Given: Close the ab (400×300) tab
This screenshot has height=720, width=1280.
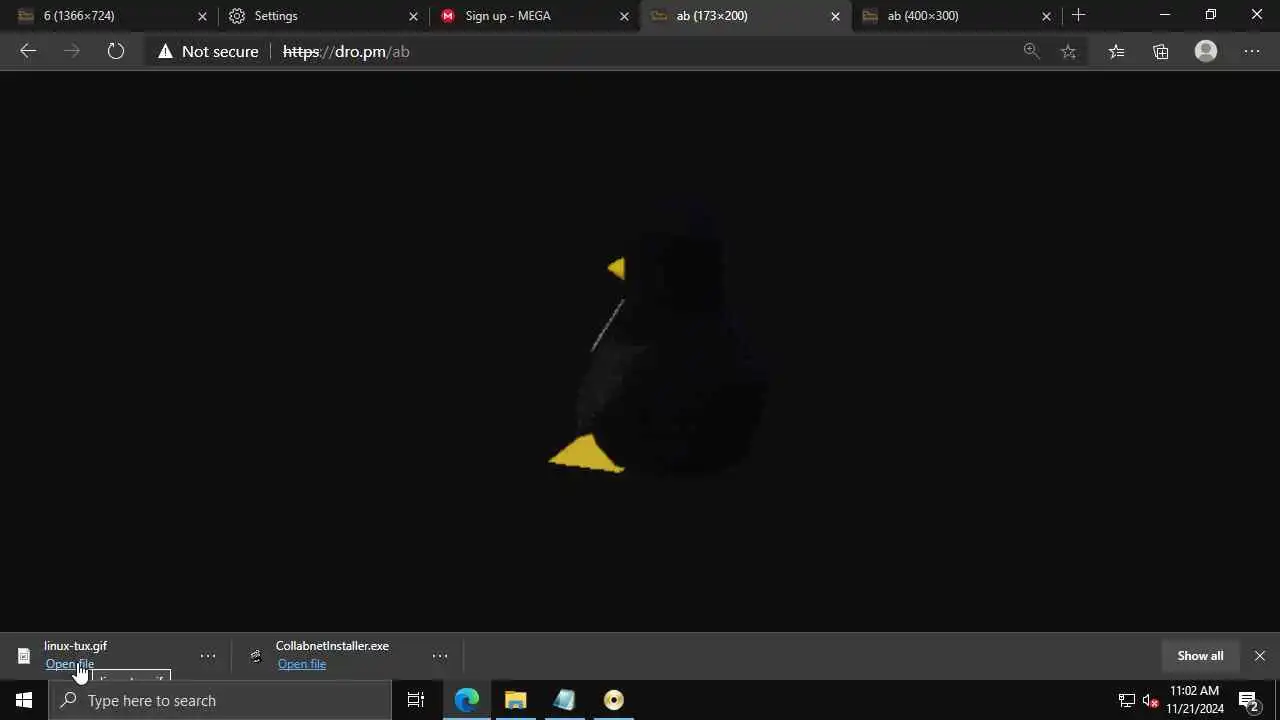Looking at the screenshot, I should pyautogui.click(x=1046, y=16).
